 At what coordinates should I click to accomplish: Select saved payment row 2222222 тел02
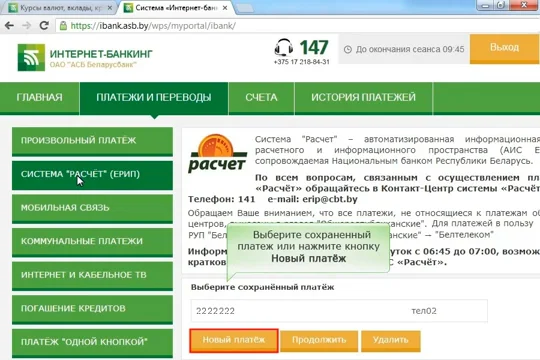339,311
